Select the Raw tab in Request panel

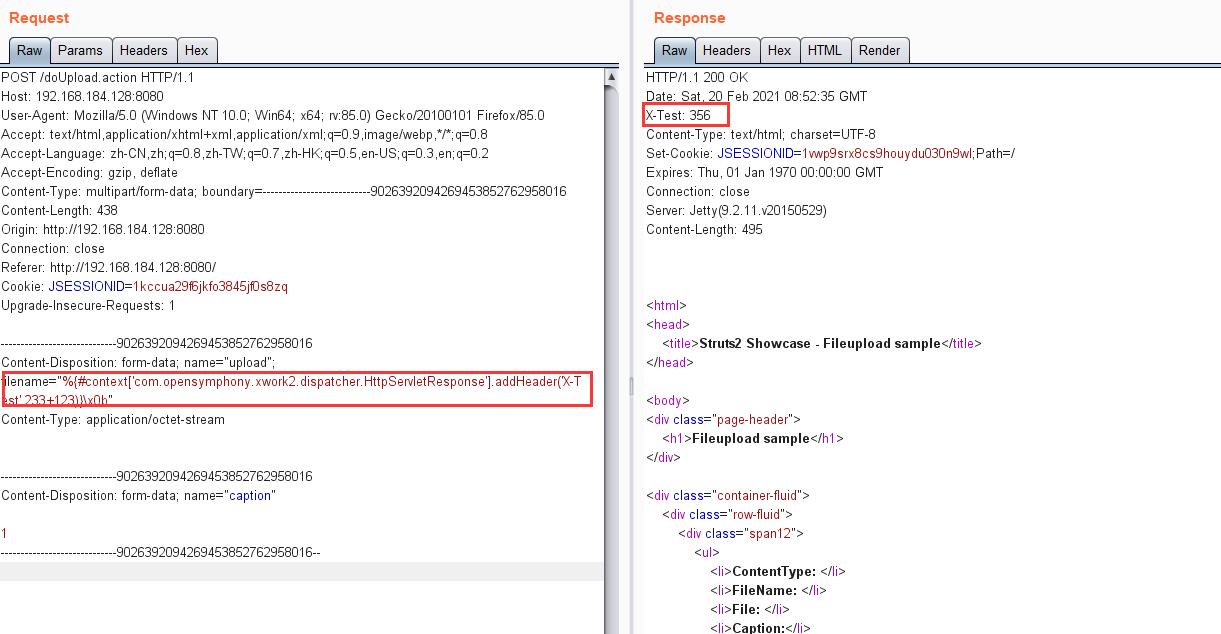point(29,51)
